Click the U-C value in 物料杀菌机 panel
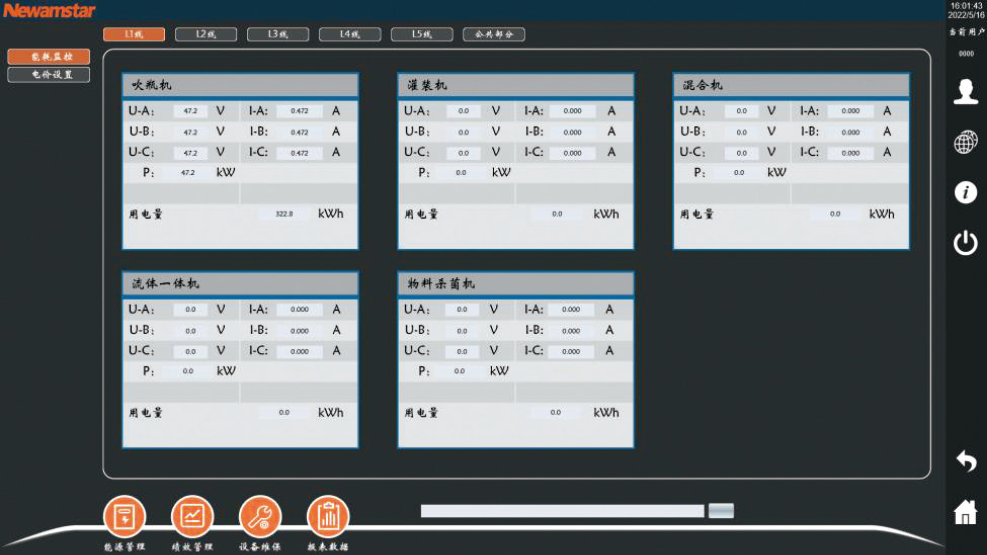The width and height of the screenshot is (987, 555). [x=462, y=352]
